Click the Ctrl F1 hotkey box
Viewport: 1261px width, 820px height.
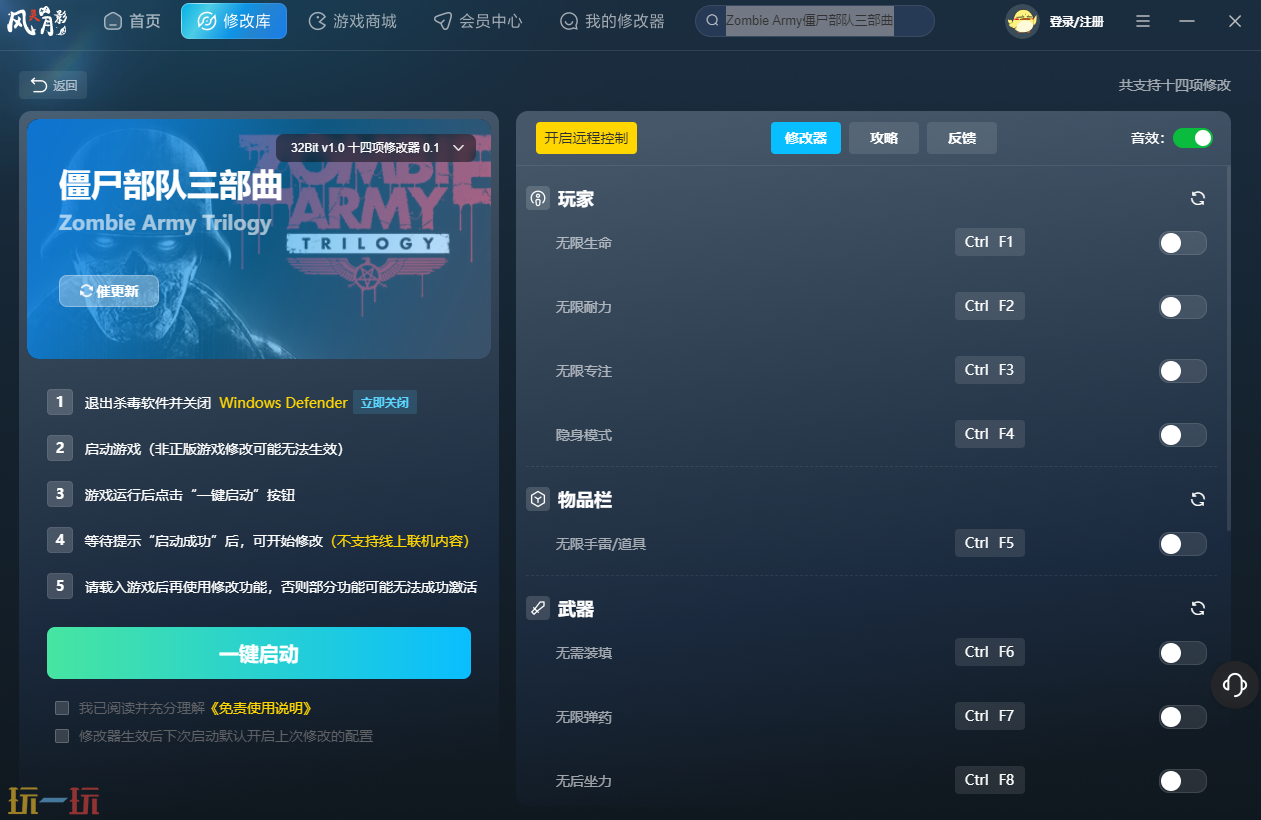tap(990, 242)
